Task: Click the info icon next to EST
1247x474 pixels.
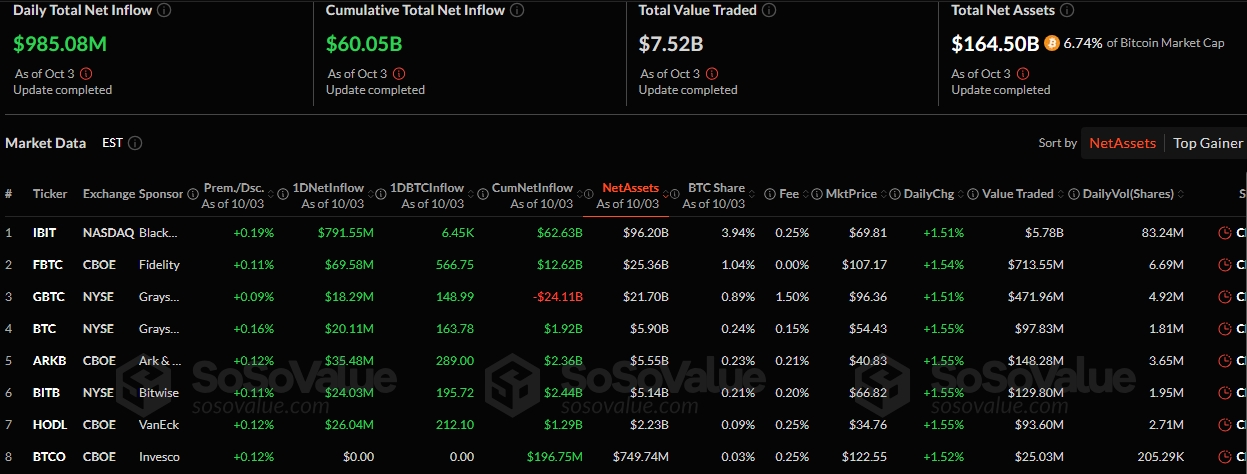Action: 135,143
